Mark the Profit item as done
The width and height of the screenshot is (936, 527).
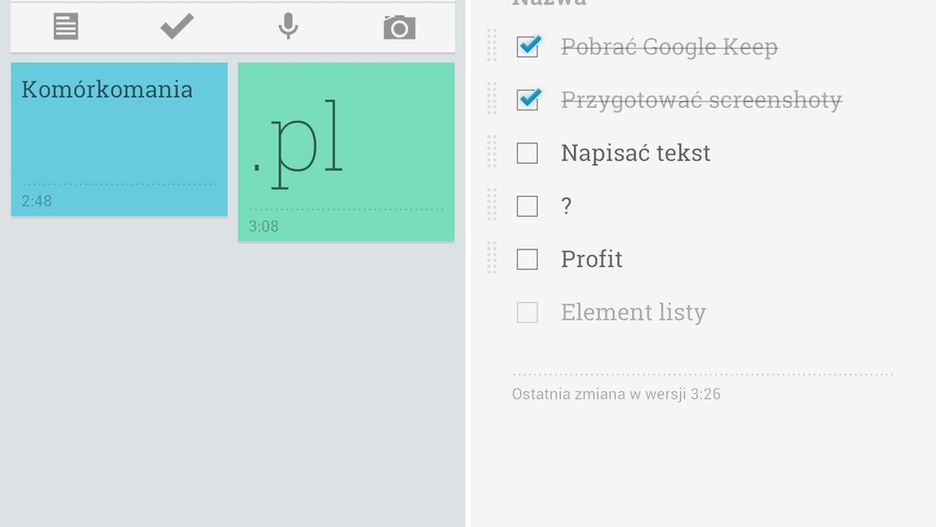click(527, 259)
